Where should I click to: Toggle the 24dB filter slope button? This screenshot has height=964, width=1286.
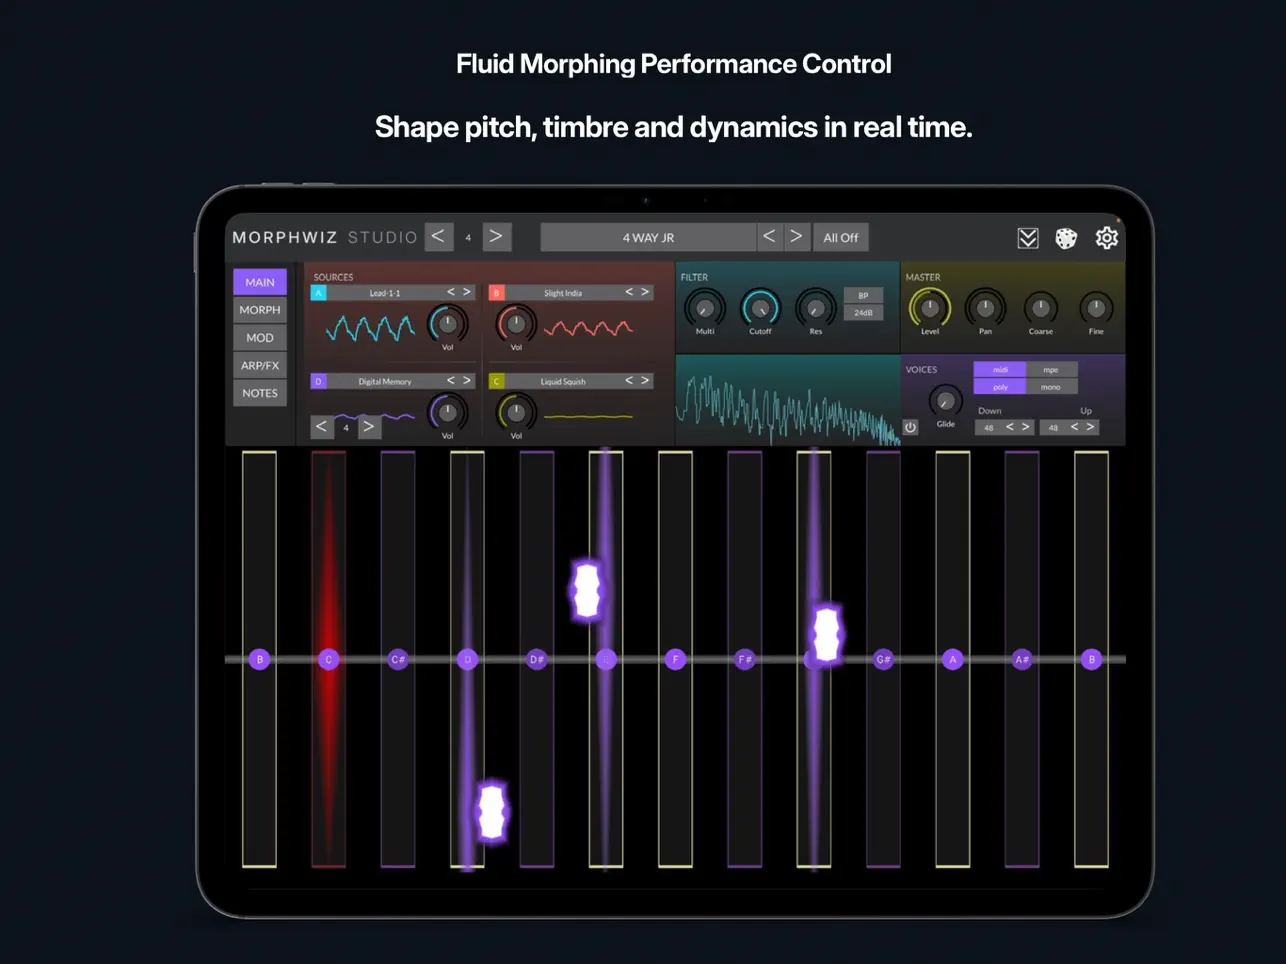click(x=863, y=313)
